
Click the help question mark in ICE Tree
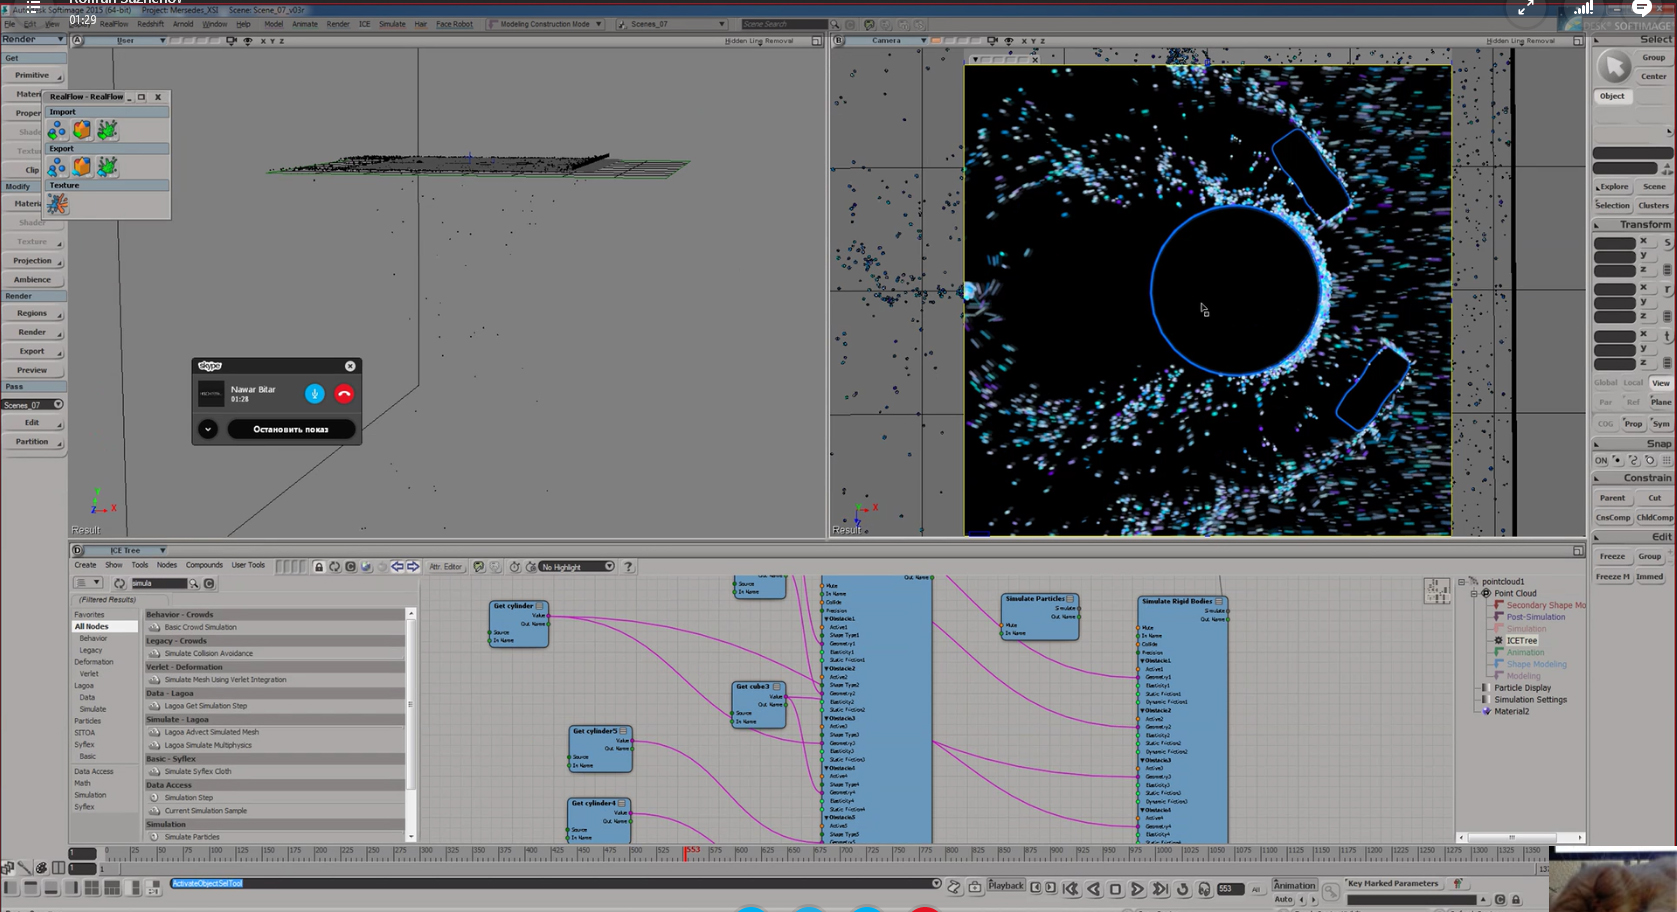628,567
